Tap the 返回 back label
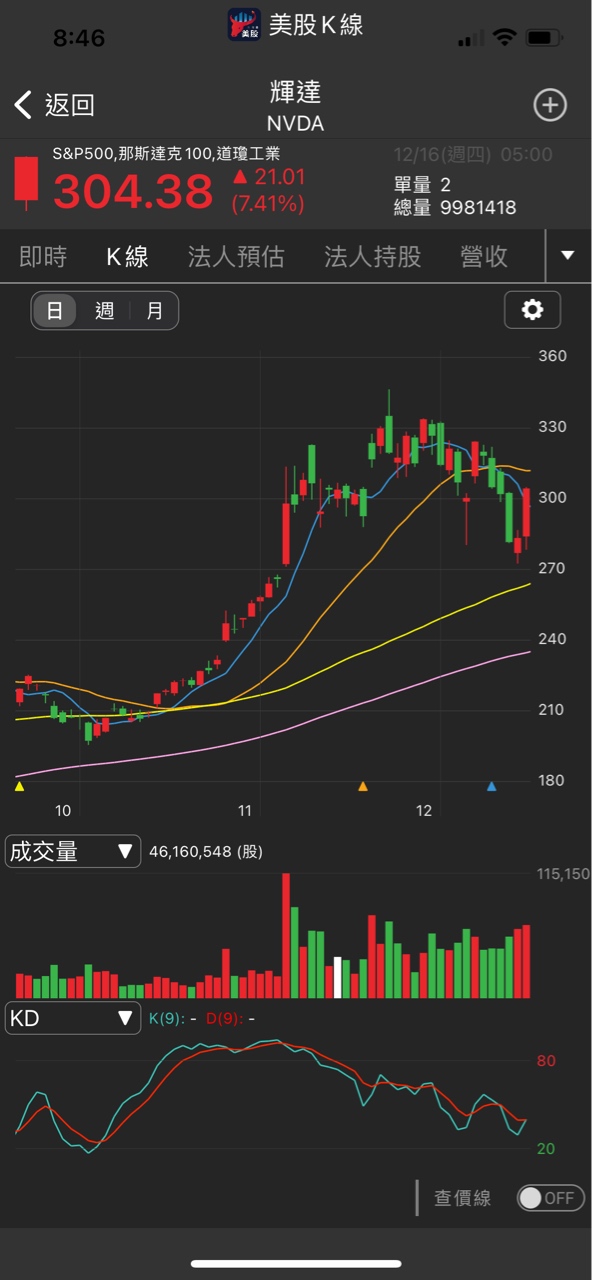This screenshot has width=592, height=1280. [69, 105]
